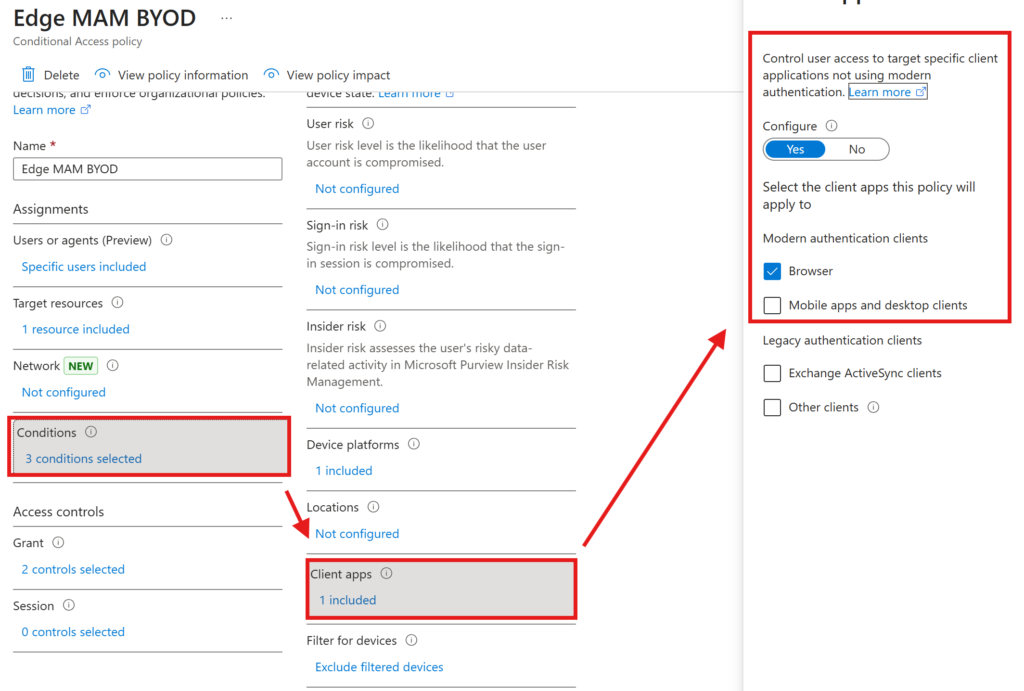
Task: Check Mobile apps and desktop clients
Action: [x=772, y=305]
